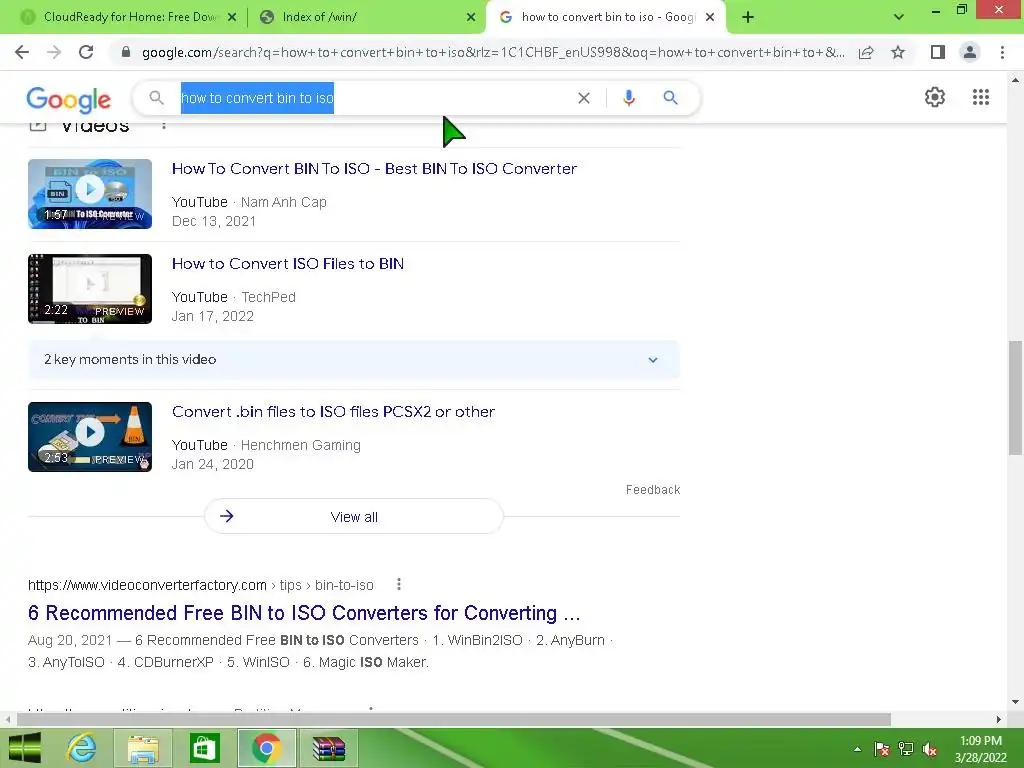The width and height of the screenshot is (1024, 768).
Task: Open the Action Center flag icon
Action: (x=882, y=749)
